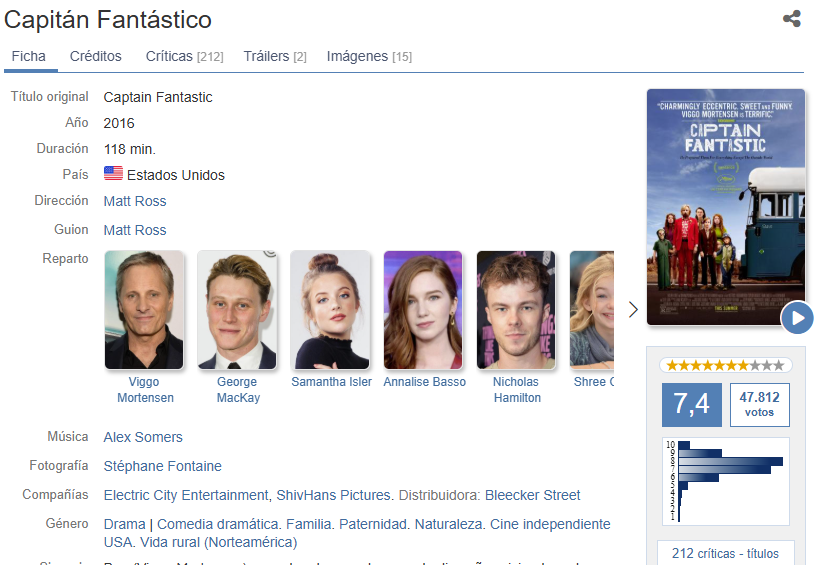Image resolution: width=817 pixels, height=565 pixels.
Task: Switch to the Críticas tab
Action: point(184,57)
